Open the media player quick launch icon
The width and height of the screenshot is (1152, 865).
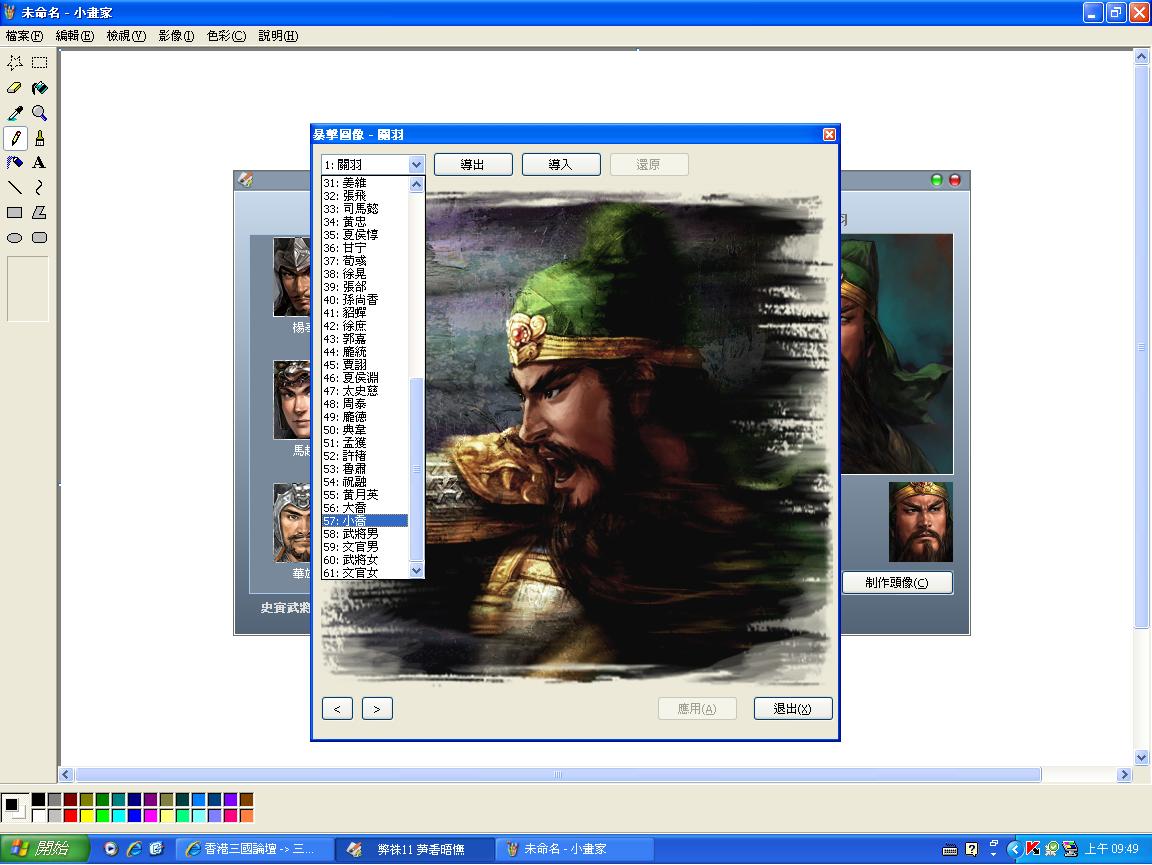pos(111,849)
